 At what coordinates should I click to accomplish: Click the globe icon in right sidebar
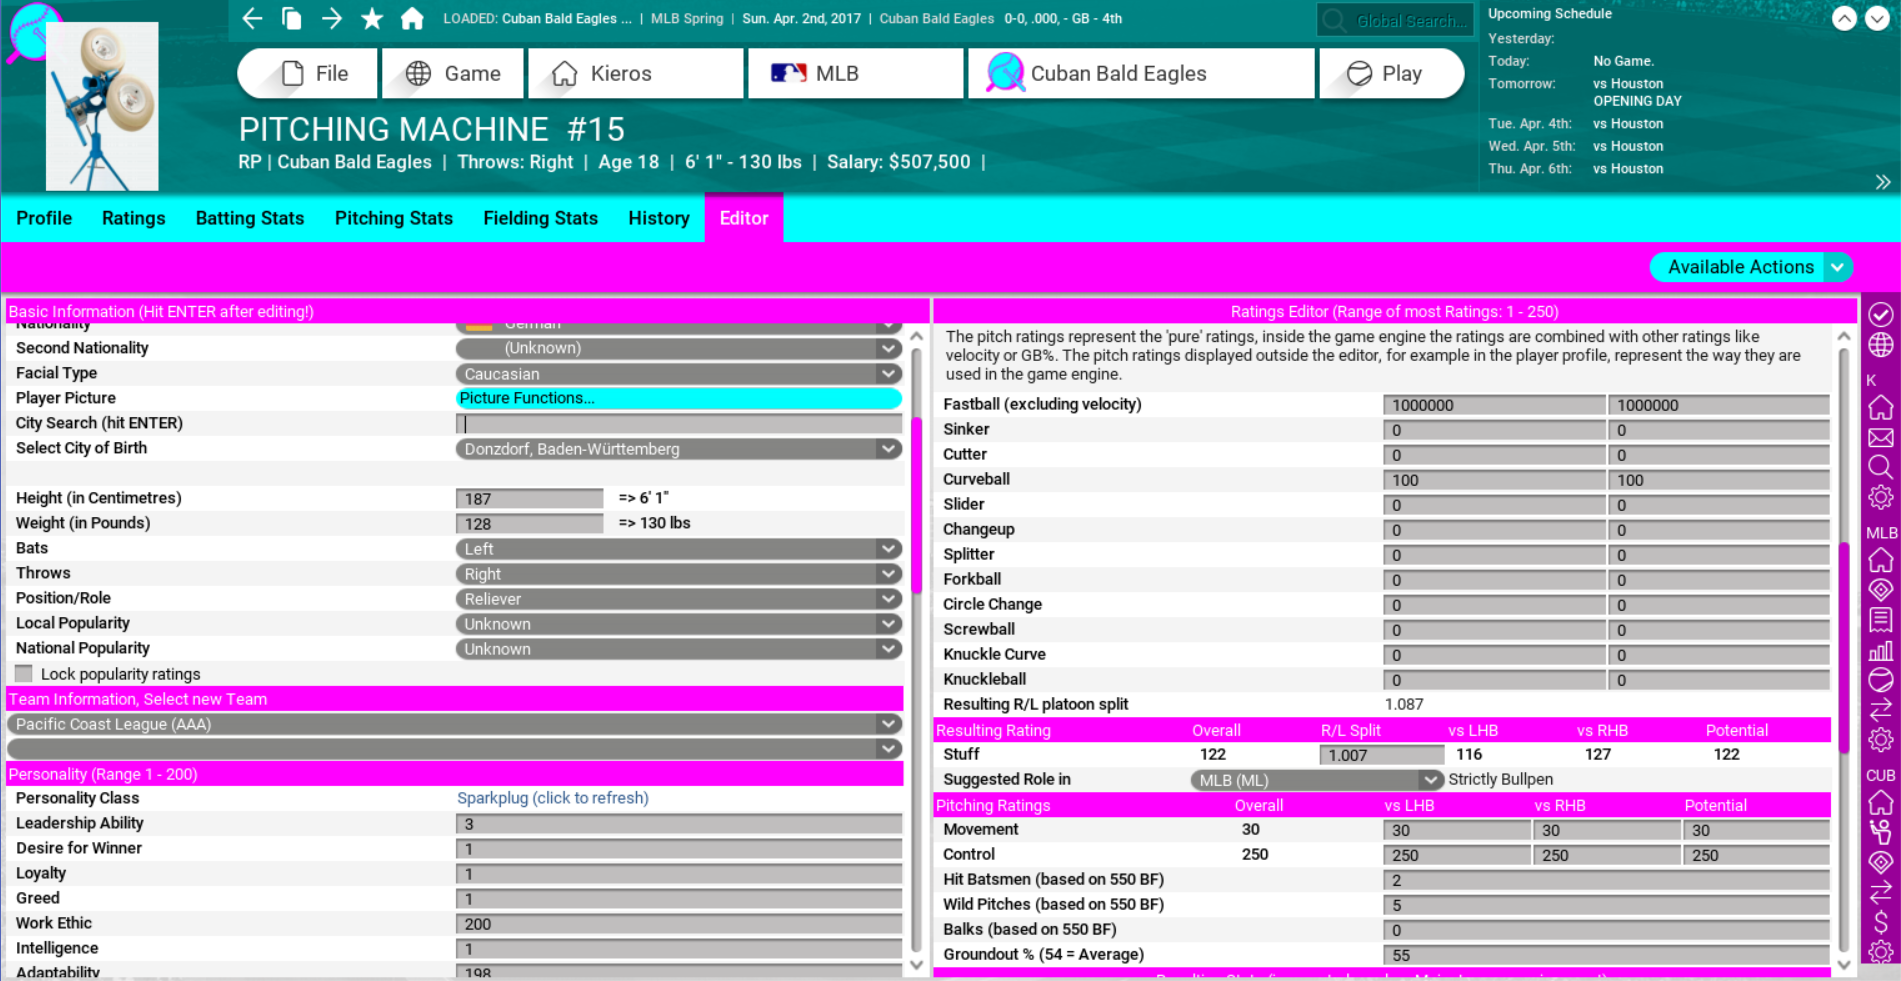pyautogui.click(x=1880, y=345)
